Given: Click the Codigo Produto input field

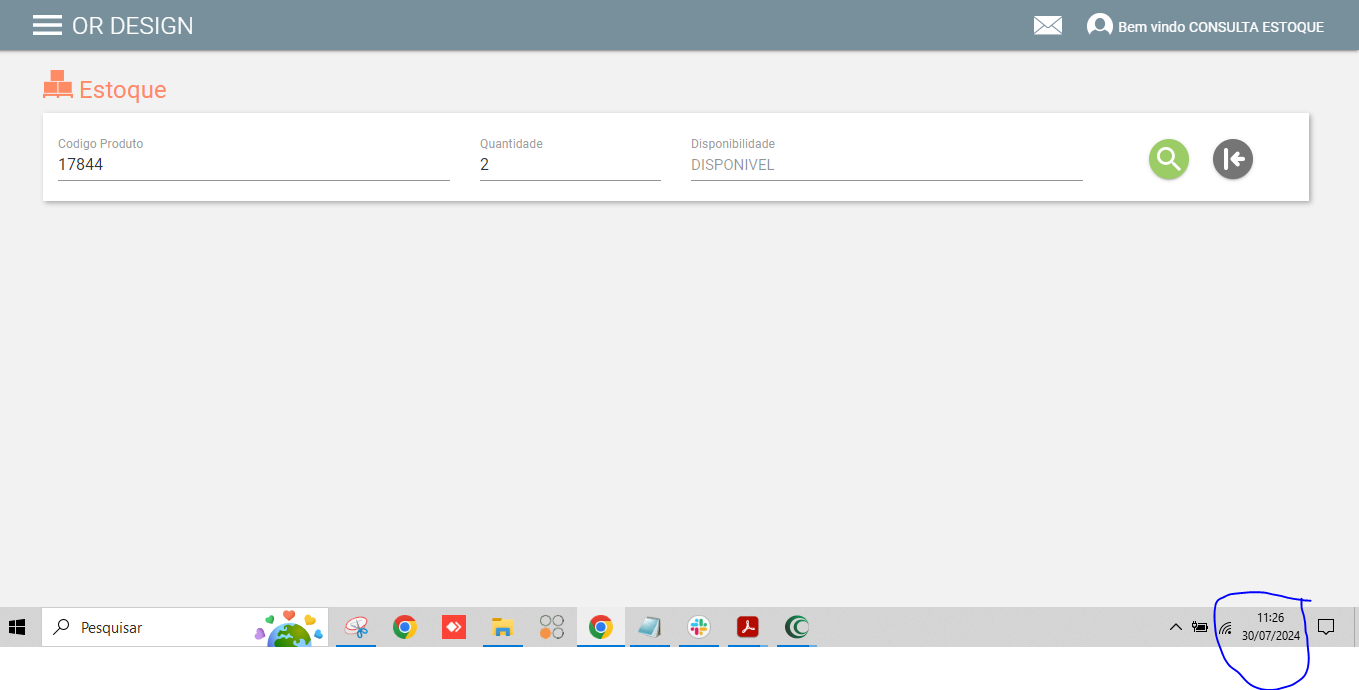Looking at the screenshot, I should coord(253,165).
